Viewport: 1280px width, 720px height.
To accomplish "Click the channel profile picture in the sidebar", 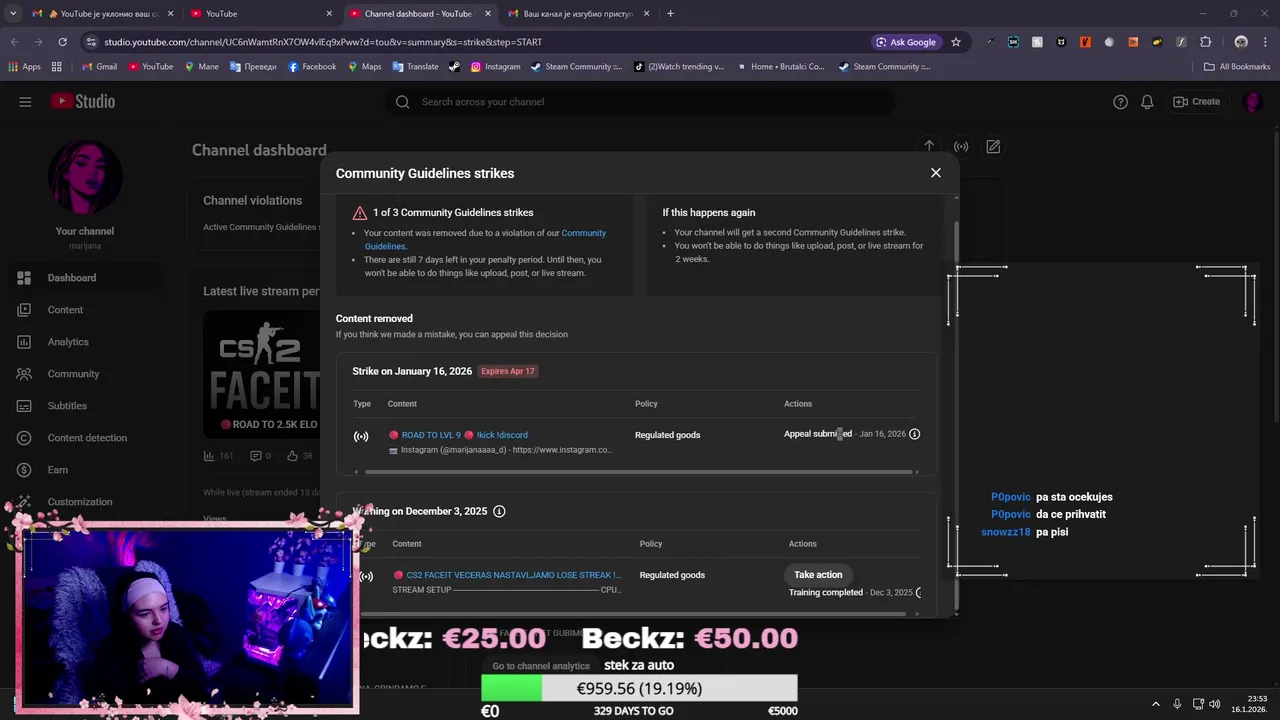I will (85, 177).
